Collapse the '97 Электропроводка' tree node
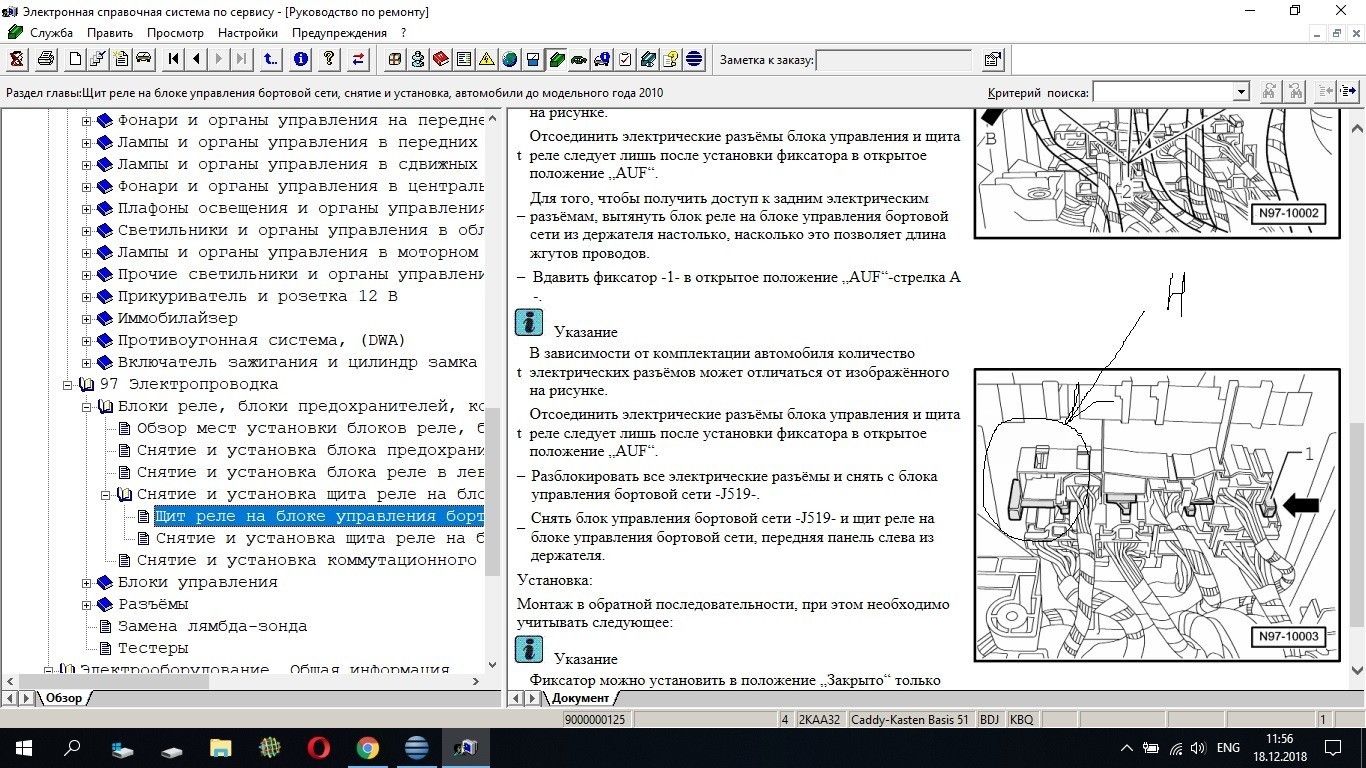This screenshot has width=1366, height=768. 68,384
